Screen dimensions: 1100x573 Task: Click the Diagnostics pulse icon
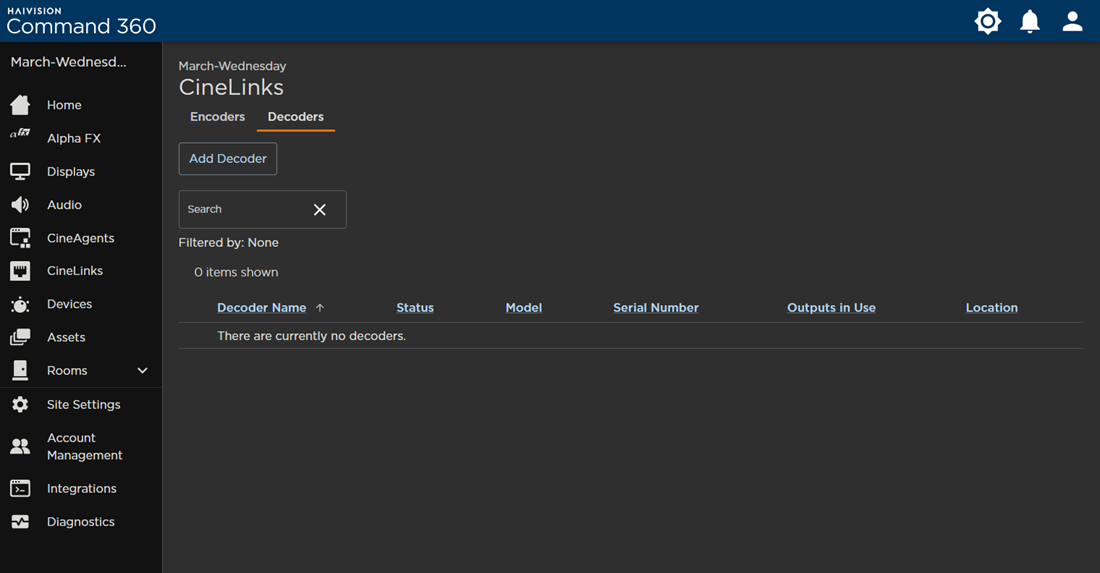pos(20,522)
